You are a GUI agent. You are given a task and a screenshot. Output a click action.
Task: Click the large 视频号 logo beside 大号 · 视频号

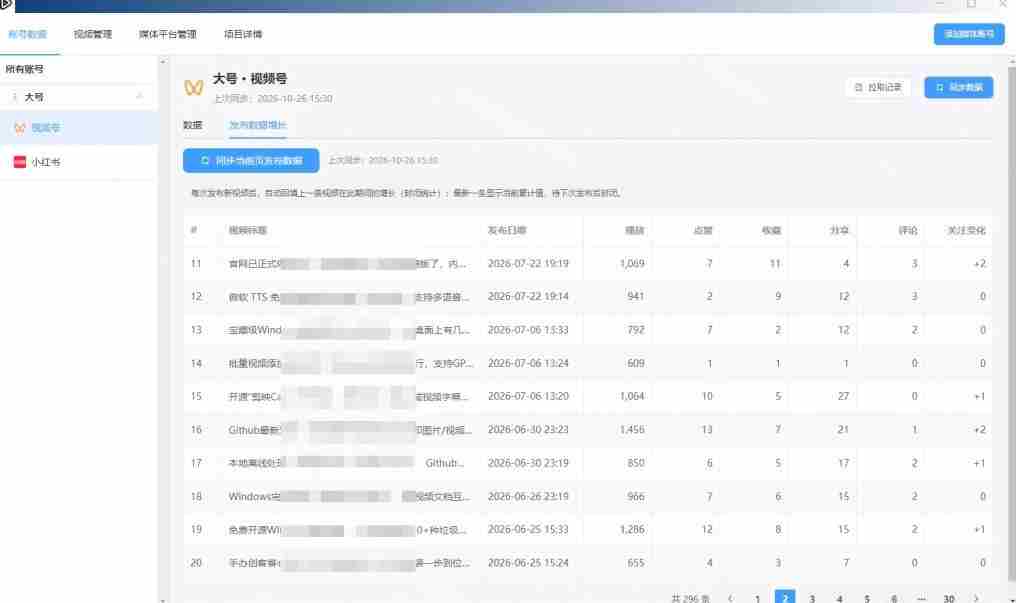click(x=194, y=87)
